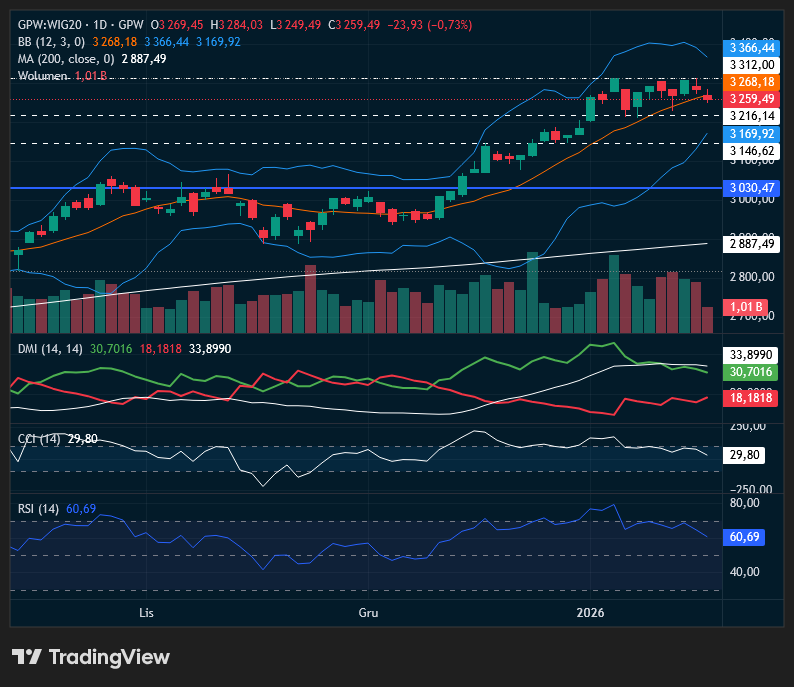Click the Gru label on time axis
Image resolution: width=794 pixels, height=687 pixels.
click(369, 609)
